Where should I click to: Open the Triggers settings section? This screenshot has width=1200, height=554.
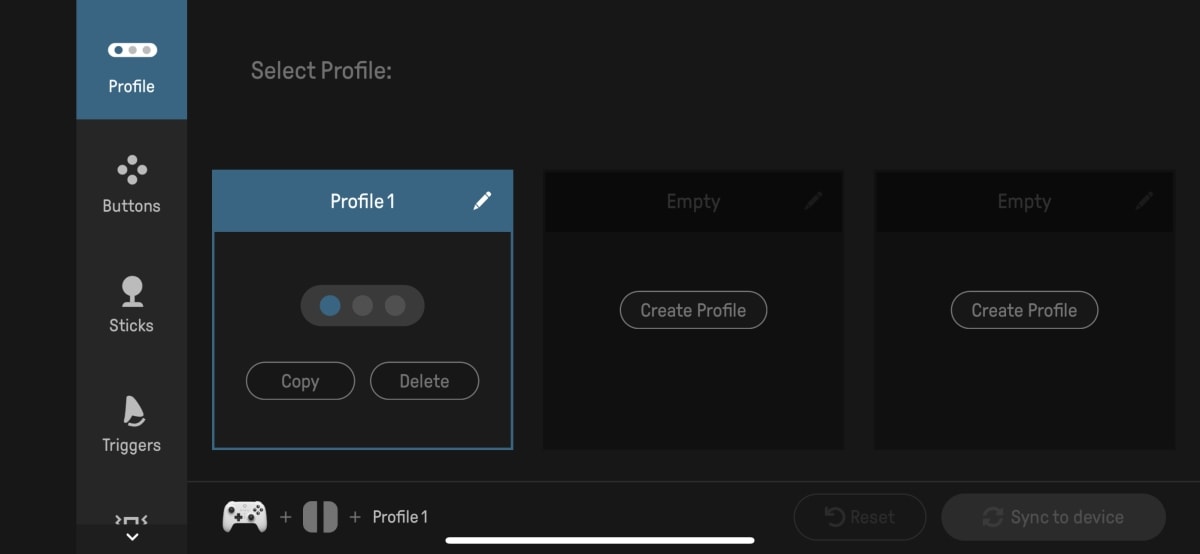131,424
